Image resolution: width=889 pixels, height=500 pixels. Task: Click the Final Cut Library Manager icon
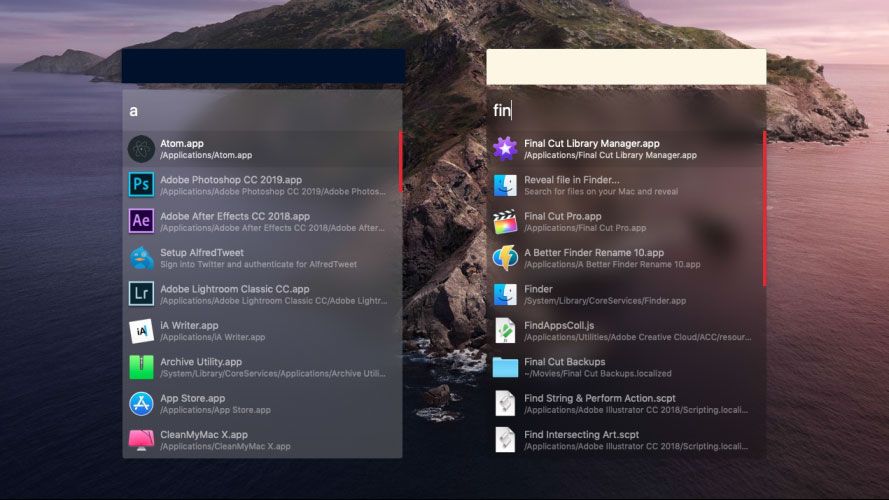coord(505,149)
